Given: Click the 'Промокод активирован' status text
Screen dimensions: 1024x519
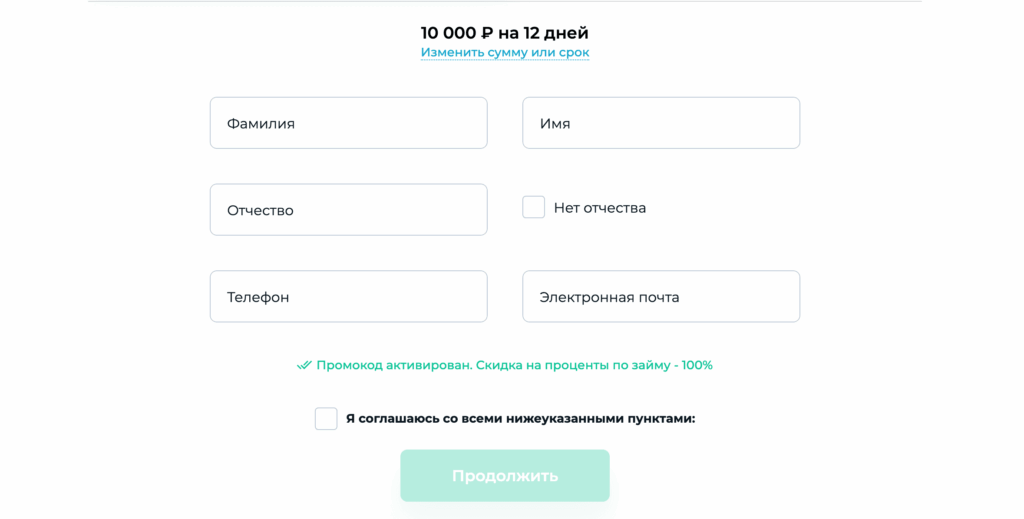Looking at the screenshot, I should [393, 366].
